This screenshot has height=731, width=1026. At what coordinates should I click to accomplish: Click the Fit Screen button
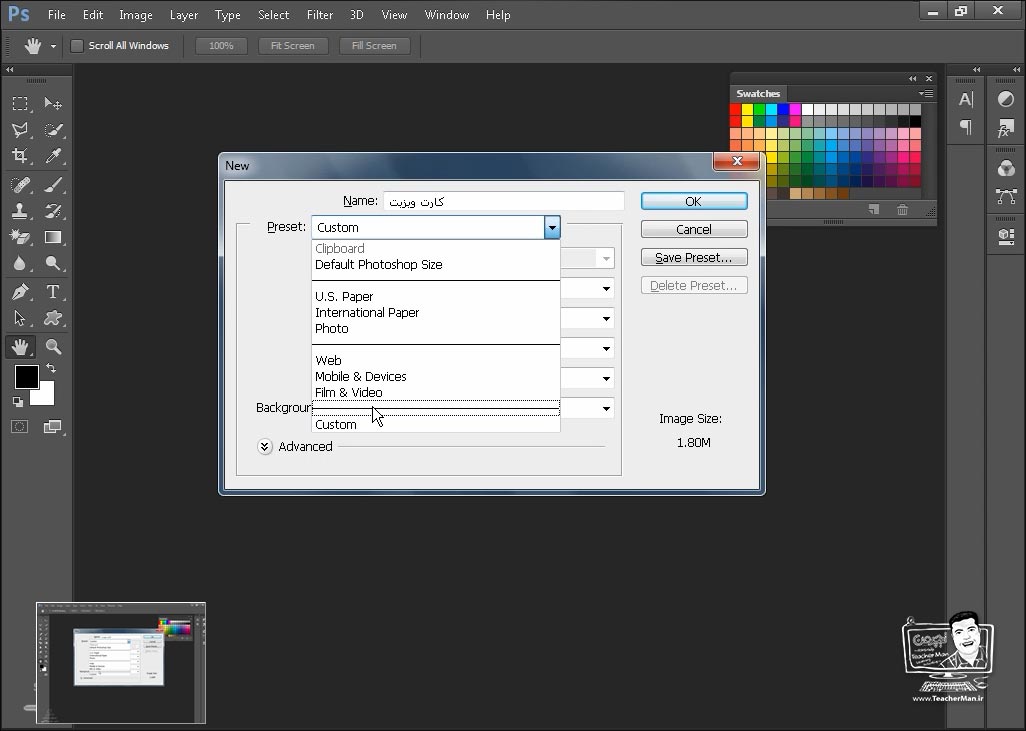[292, 46]
